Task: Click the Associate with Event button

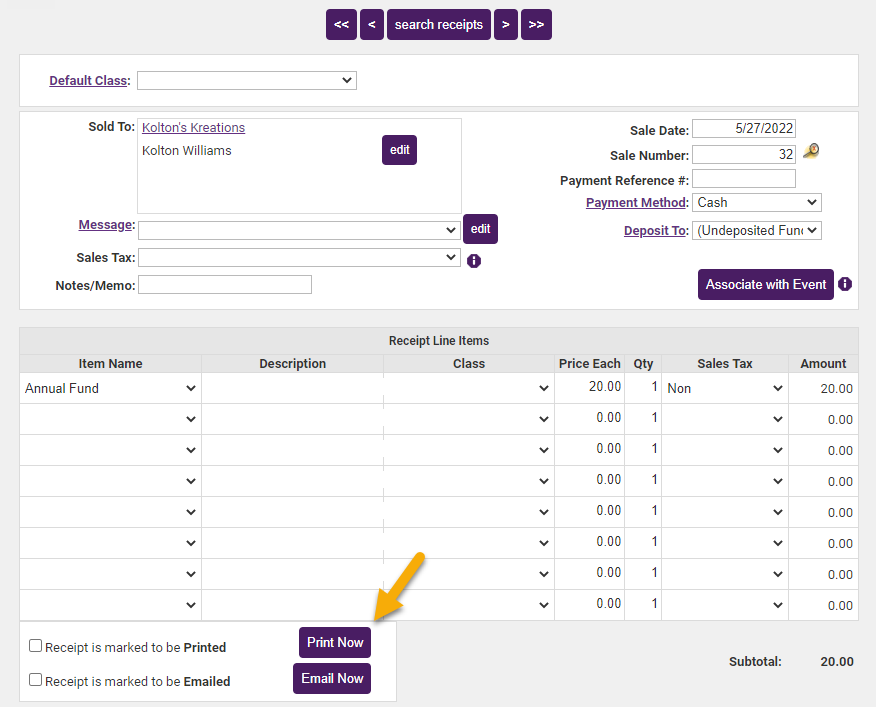Action: (766, 284)
